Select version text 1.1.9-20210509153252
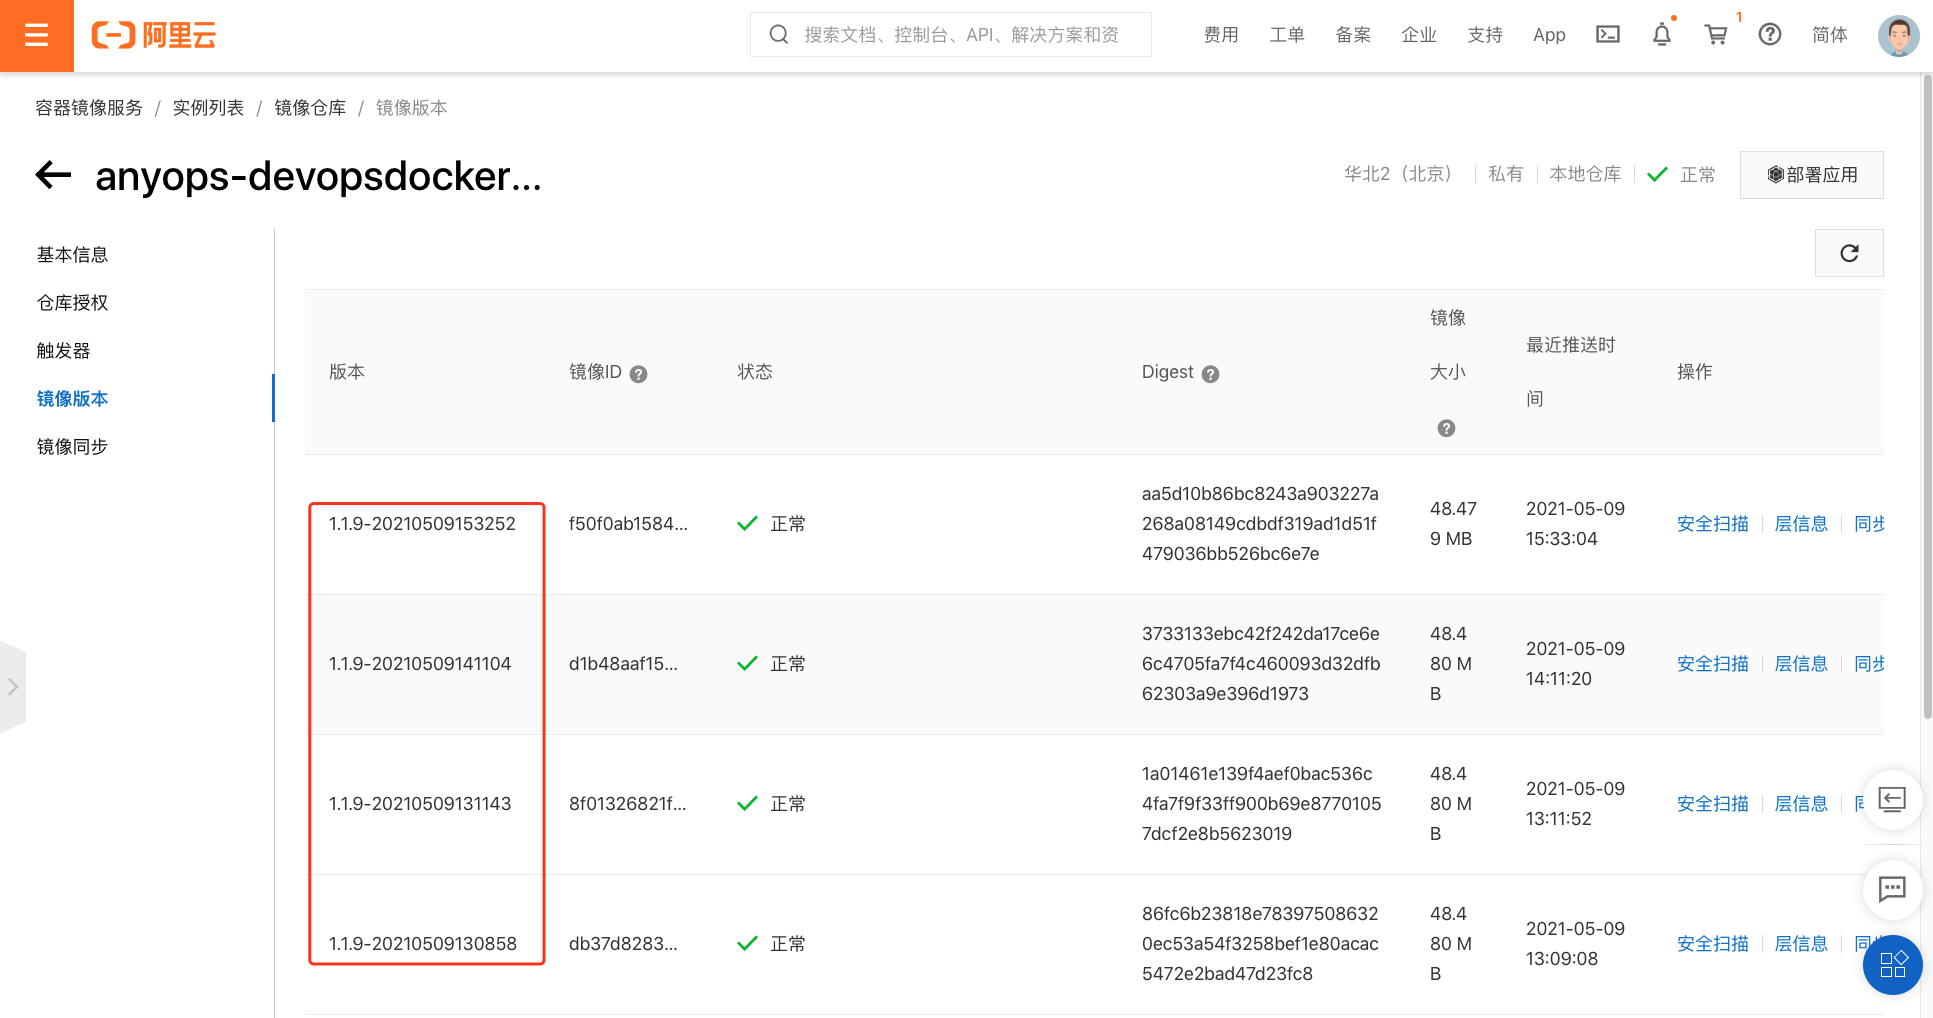Screen dimensions: 1933x1018 422,524
